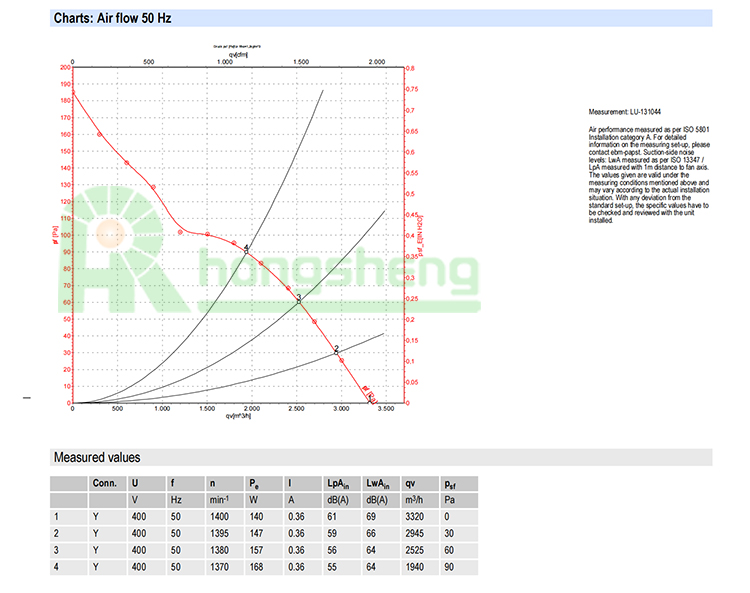
Task: Click the "m³/h" unit cell
Action: point(414,500)
